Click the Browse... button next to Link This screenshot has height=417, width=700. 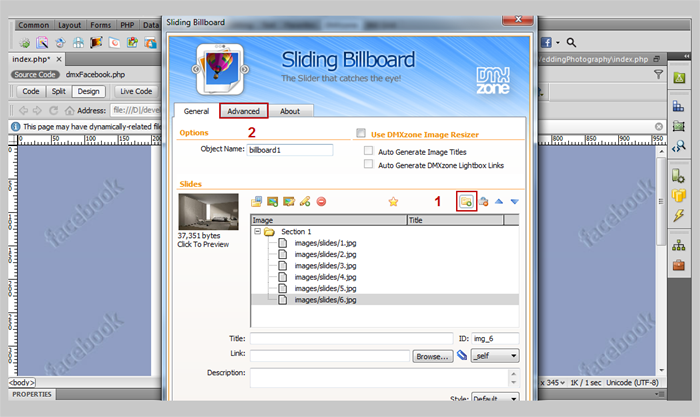point(432,356)
